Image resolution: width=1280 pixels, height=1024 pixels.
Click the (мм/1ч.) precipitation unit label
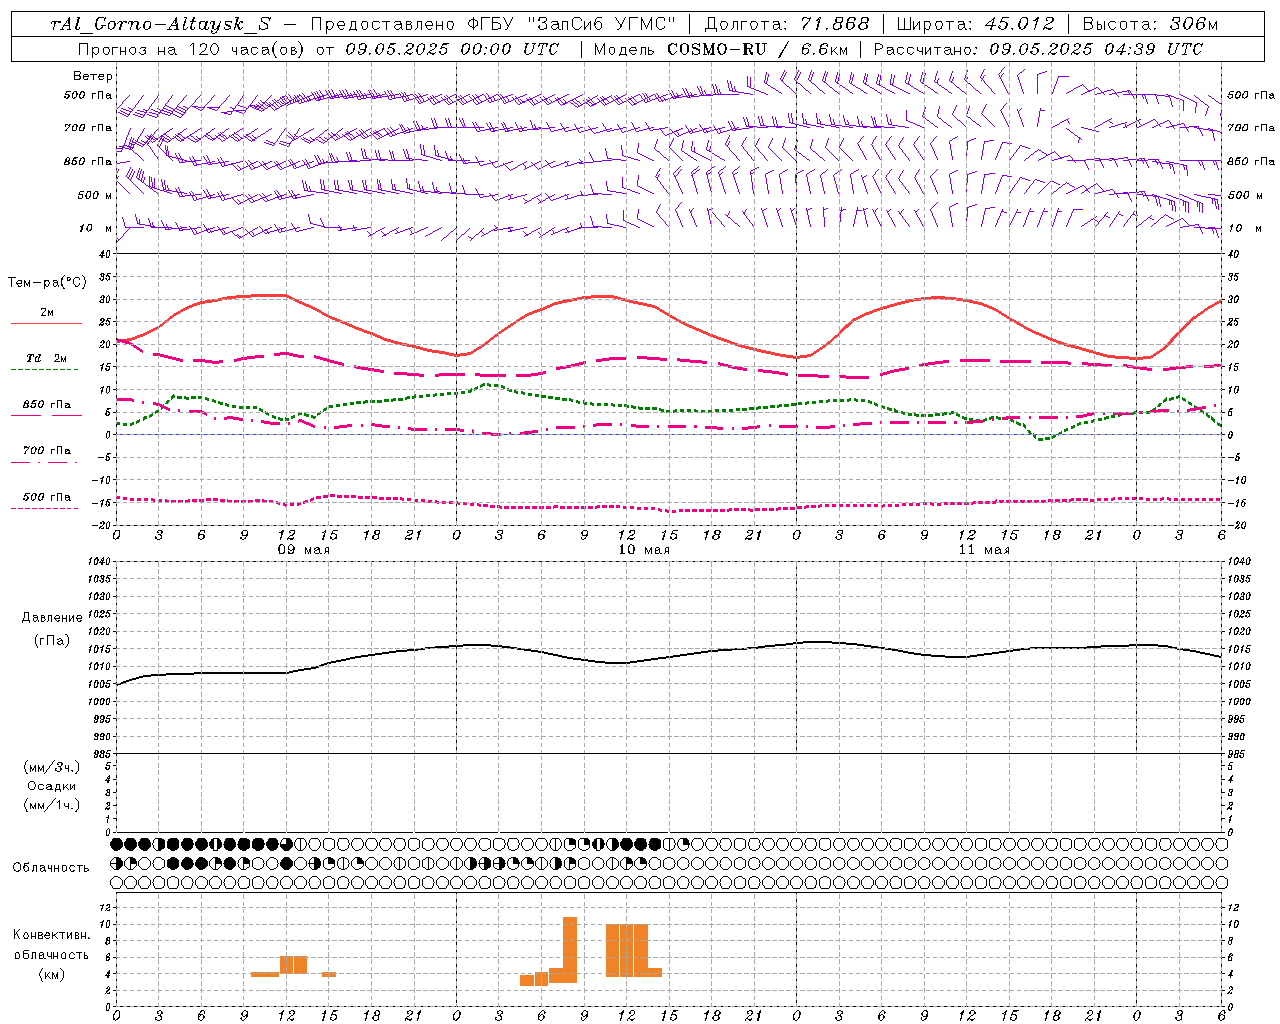tap(52, 805)
